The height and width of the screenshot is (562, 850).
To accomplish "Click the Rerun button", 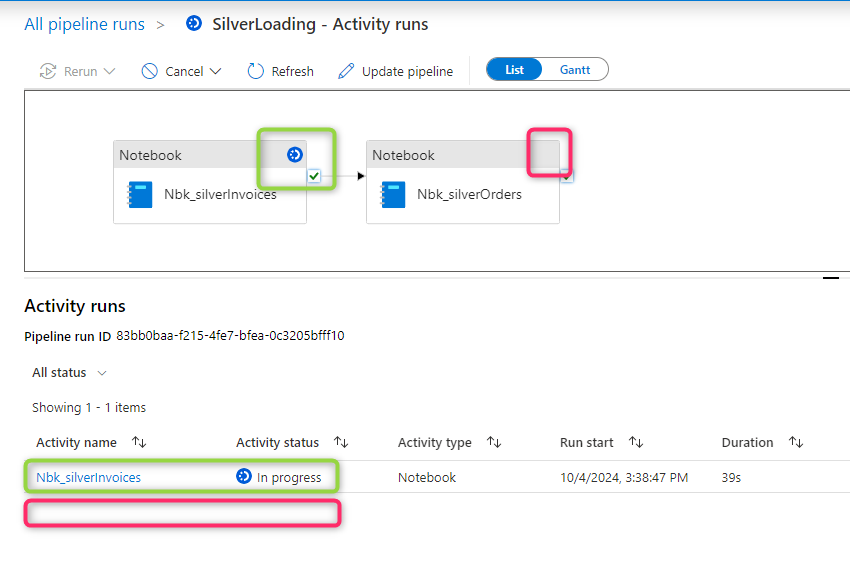I will point(77,71).
